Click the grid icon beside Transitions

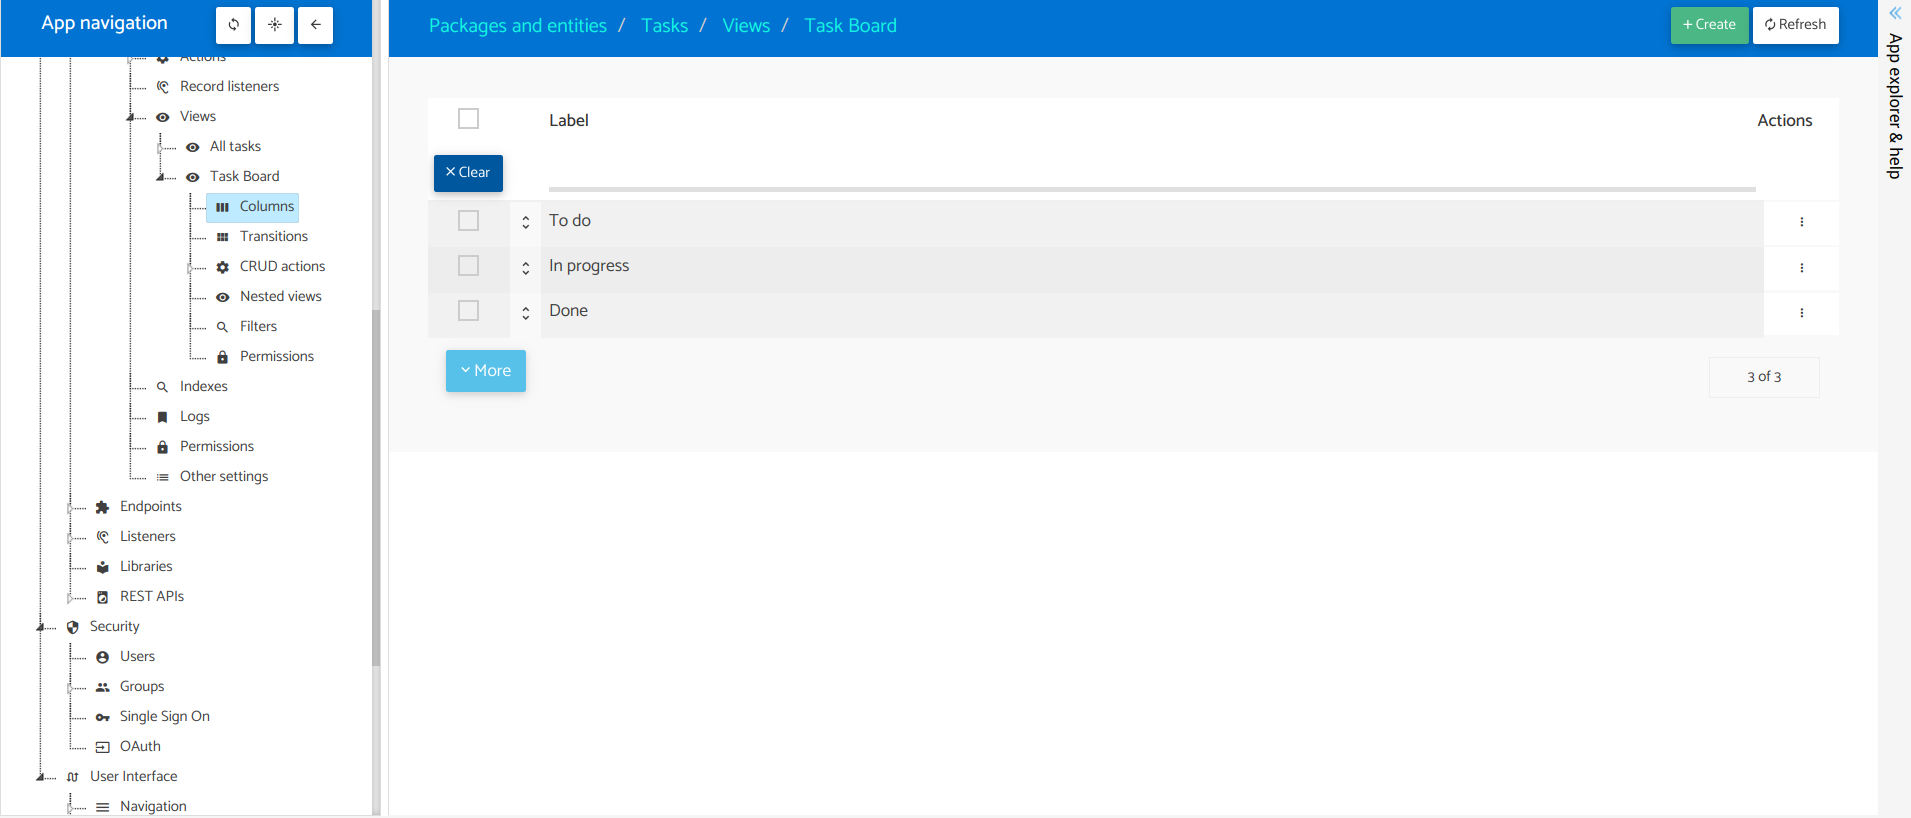coord(223,237)
